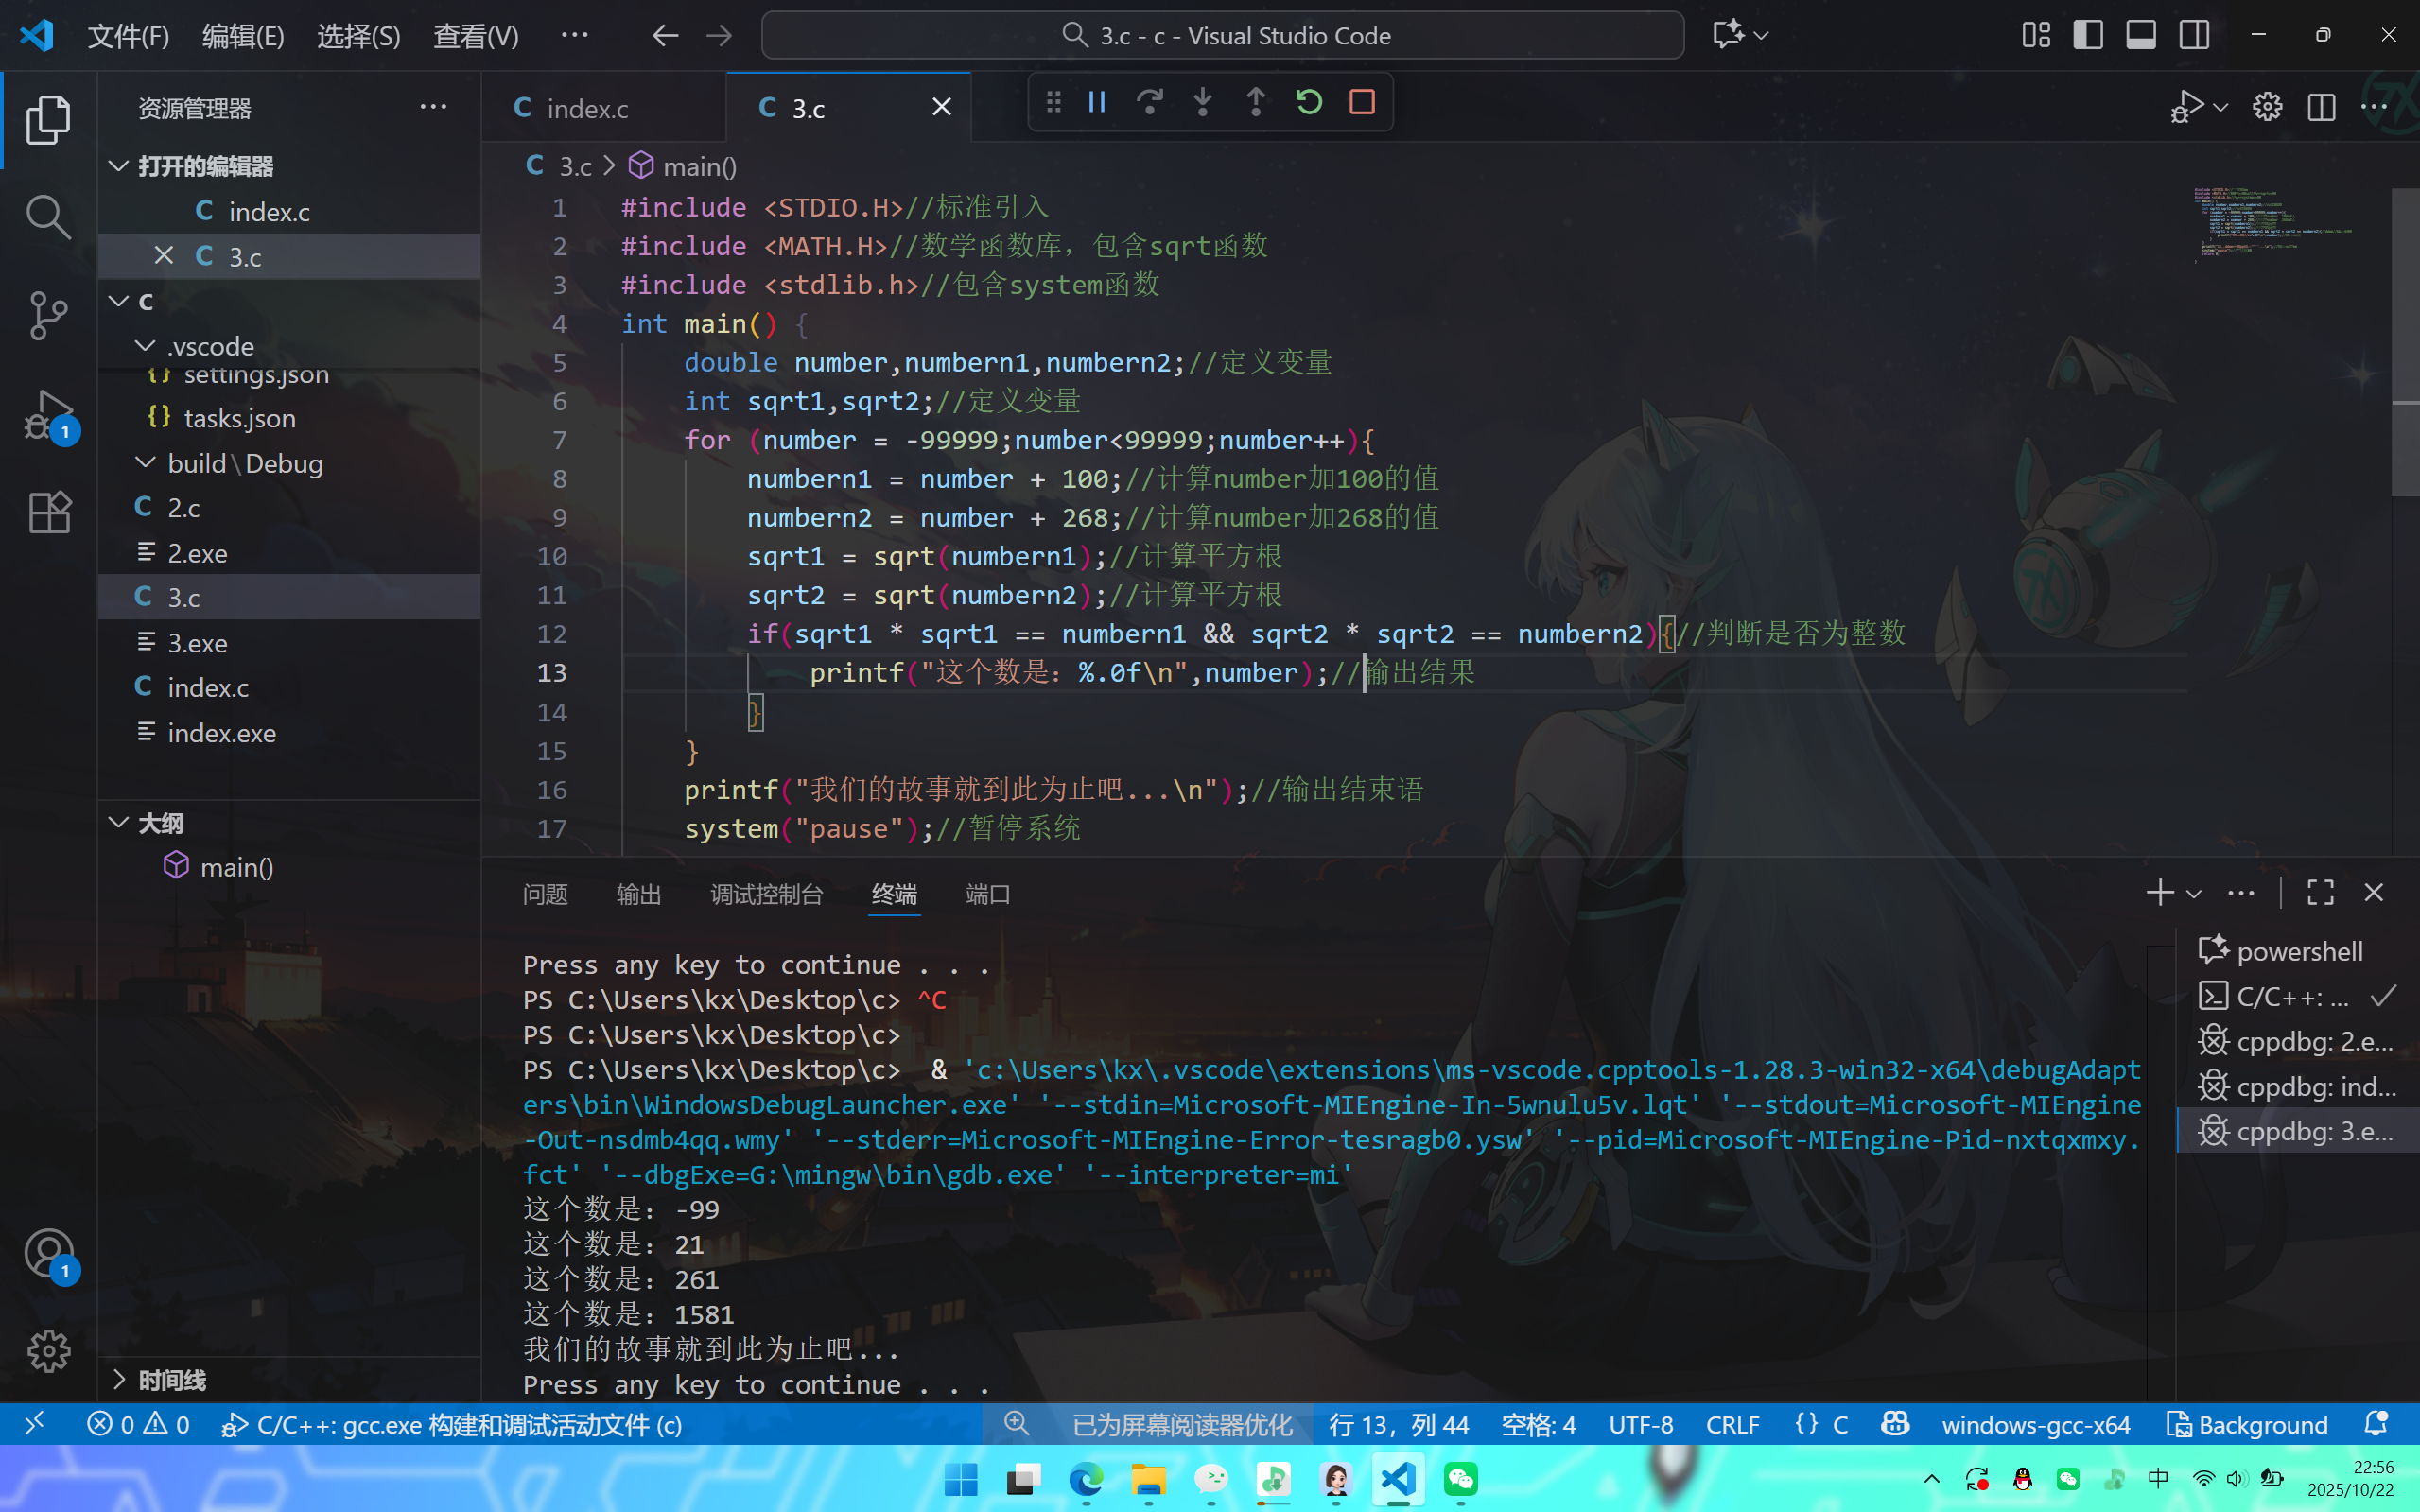The height and width of the screenshot is (1512, 2420).
Task: Click the debug Step Over button
Action: click(1150, 102)
